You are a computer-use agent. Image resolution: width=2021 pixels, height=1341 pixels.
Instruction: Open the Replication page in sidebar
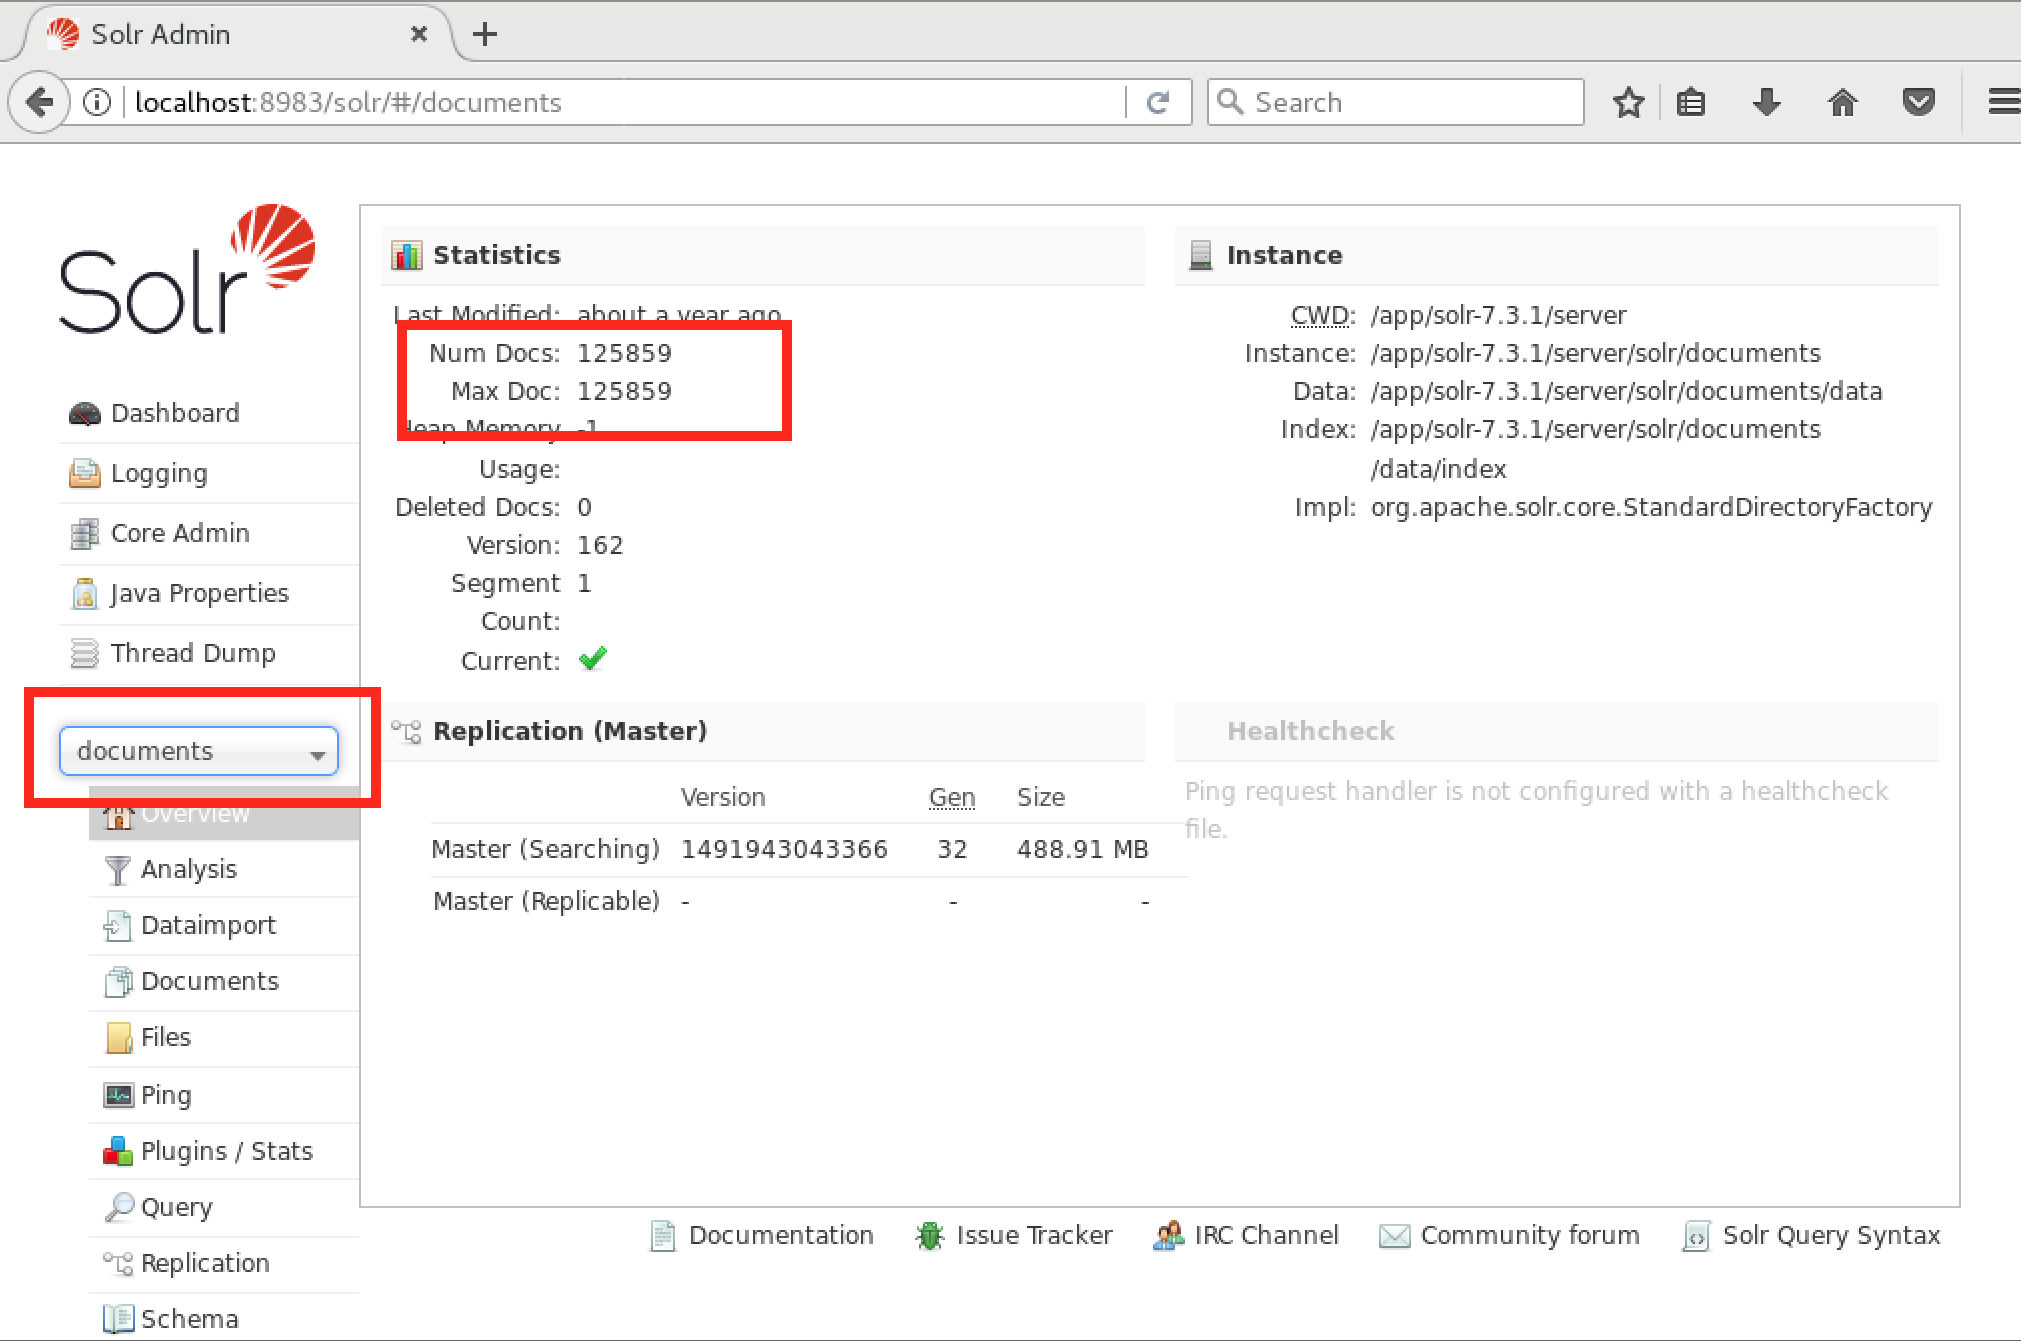(x=205, y=1263)
